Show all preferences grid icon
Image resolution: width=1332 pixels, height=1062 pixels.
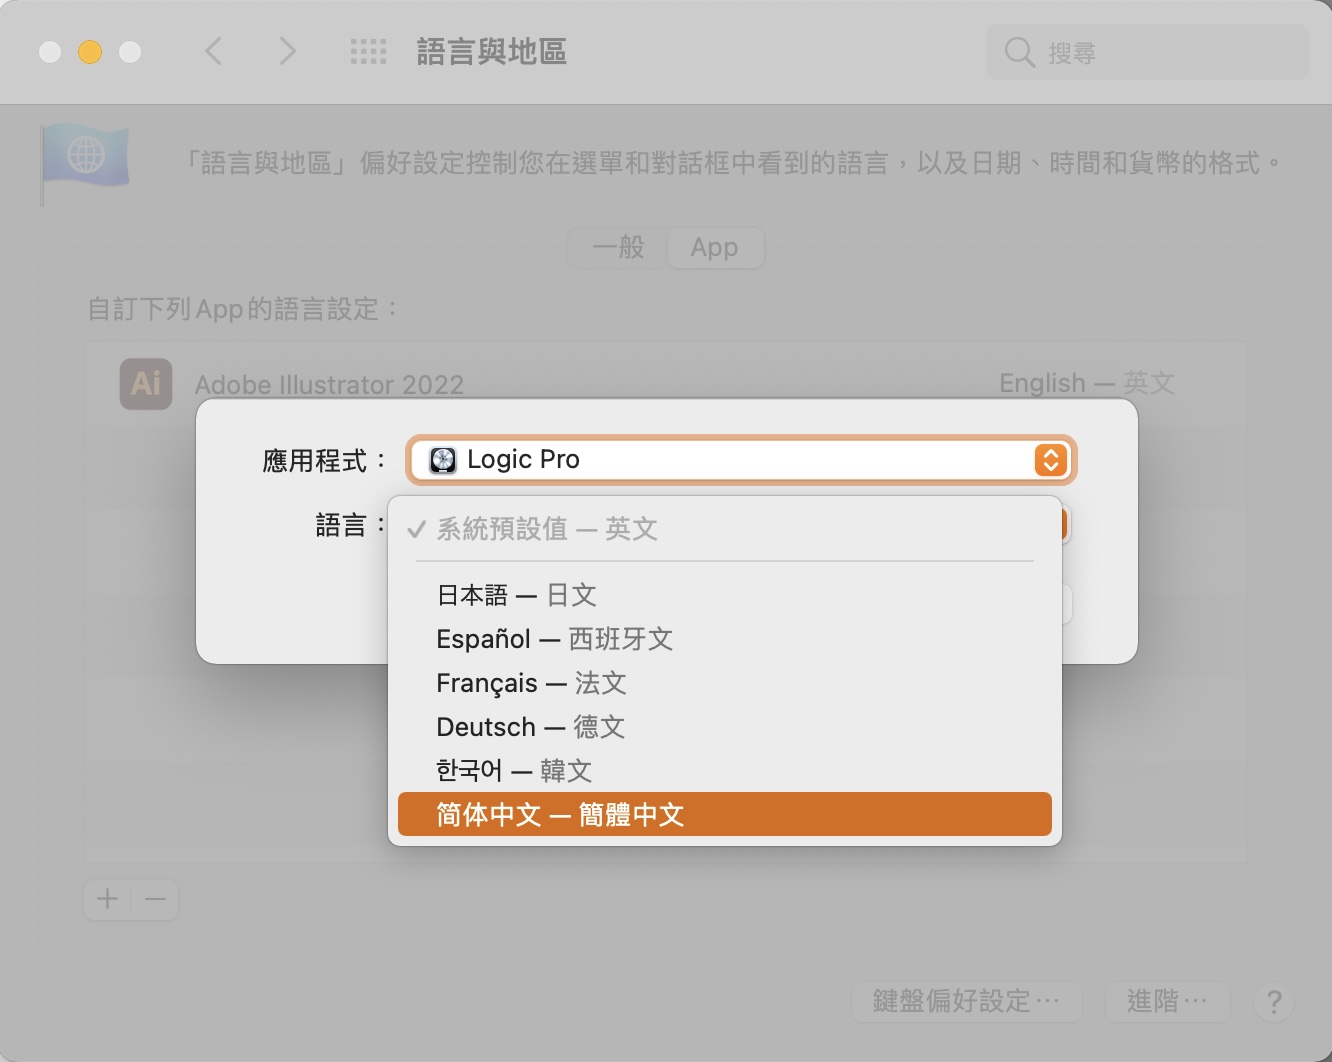point(368,52)
